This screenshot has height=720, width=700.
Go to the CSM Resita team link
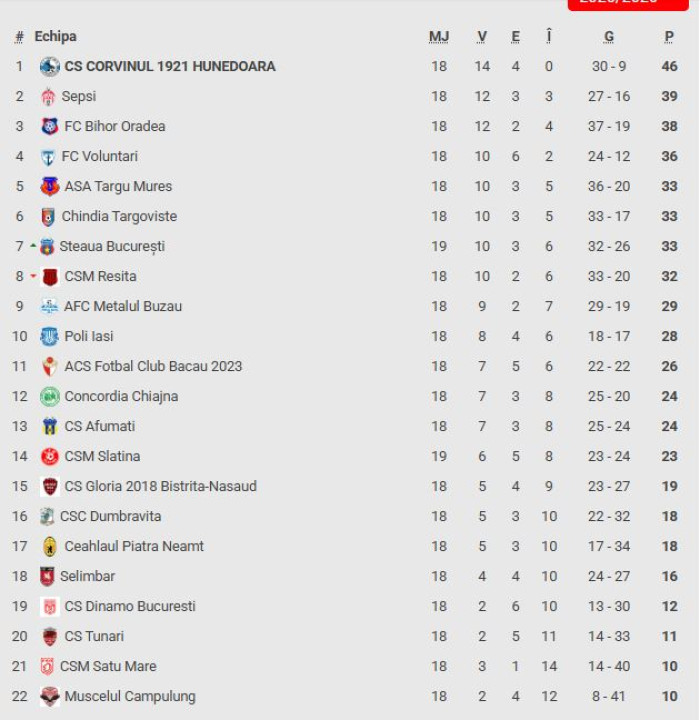[100, 277]
